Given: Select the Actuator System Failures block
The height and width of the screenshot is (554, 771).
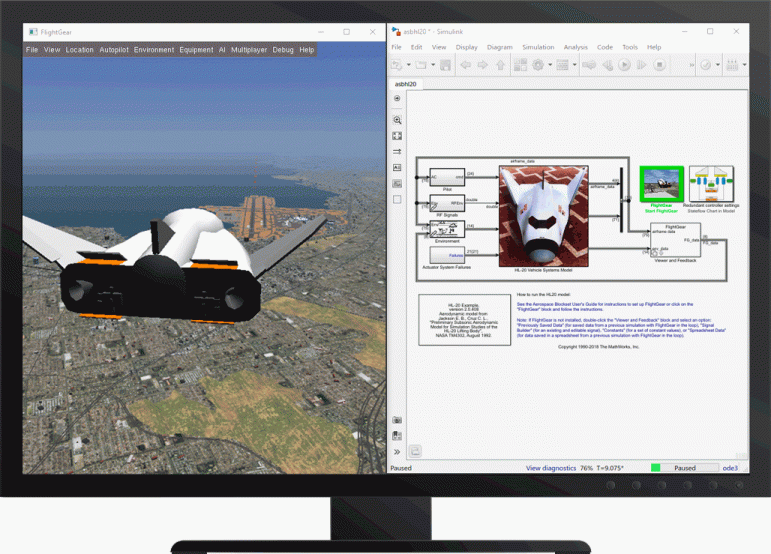Looking at the screenshot, I should click(x=447, y=256).
